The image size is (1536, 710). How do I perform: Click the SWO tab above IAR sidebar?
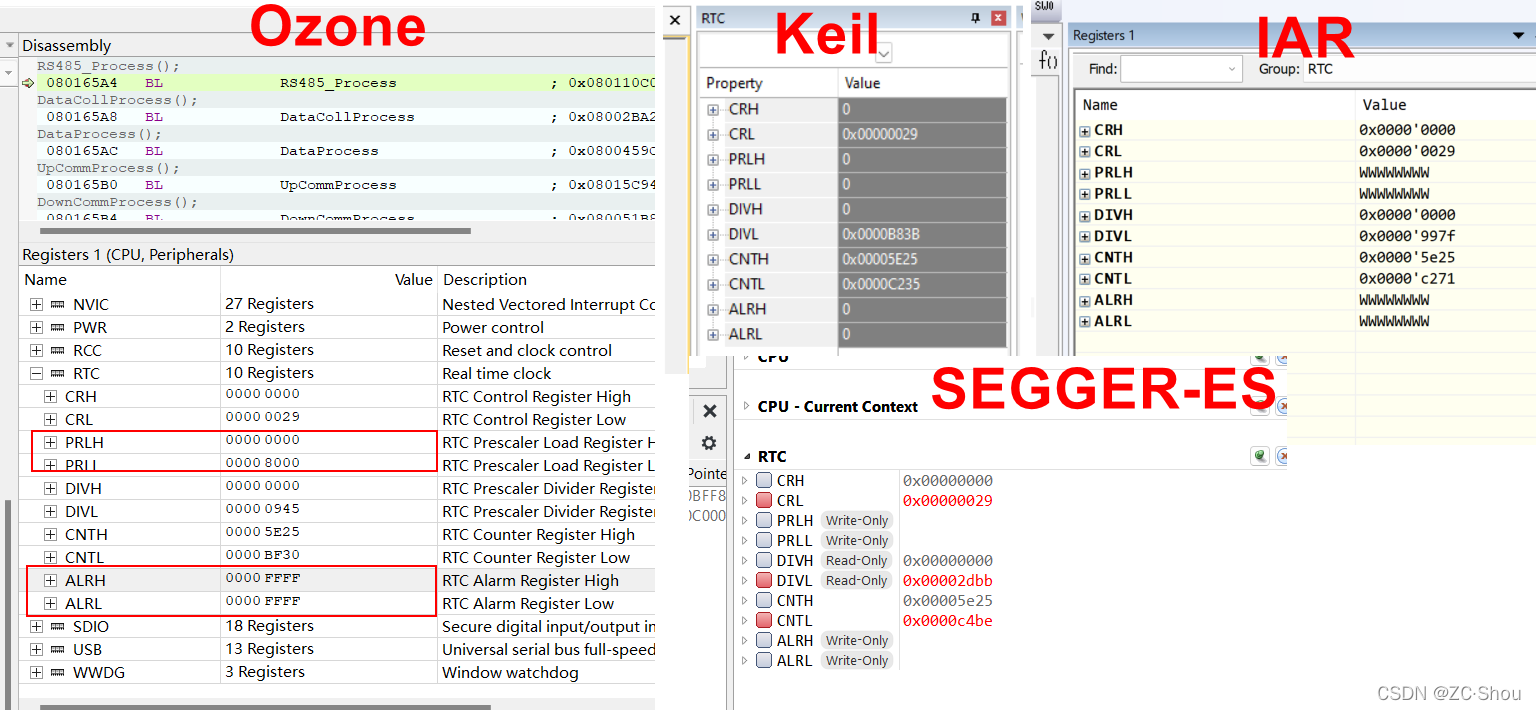coord(1044,7)
